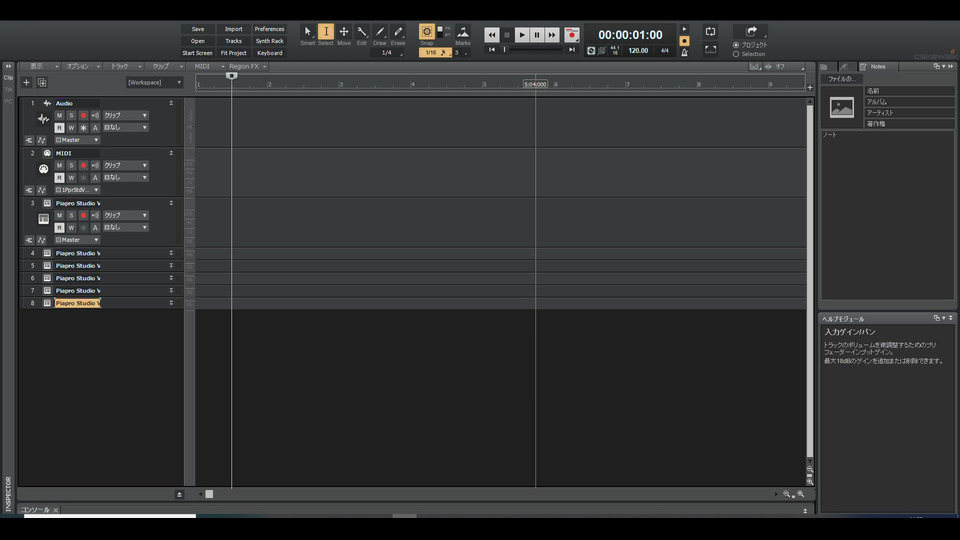Open the media browser folder tab

pyautogui.click(x=824, y=66)
